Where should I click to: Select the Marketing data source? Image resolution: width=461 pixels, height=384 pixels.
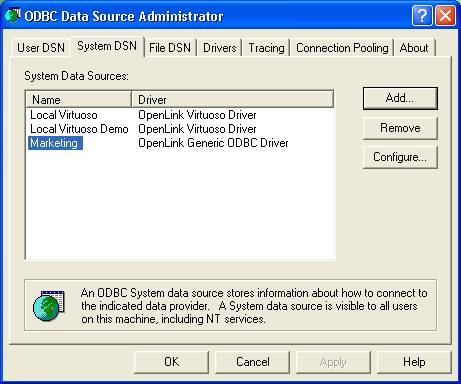[55, 143]
